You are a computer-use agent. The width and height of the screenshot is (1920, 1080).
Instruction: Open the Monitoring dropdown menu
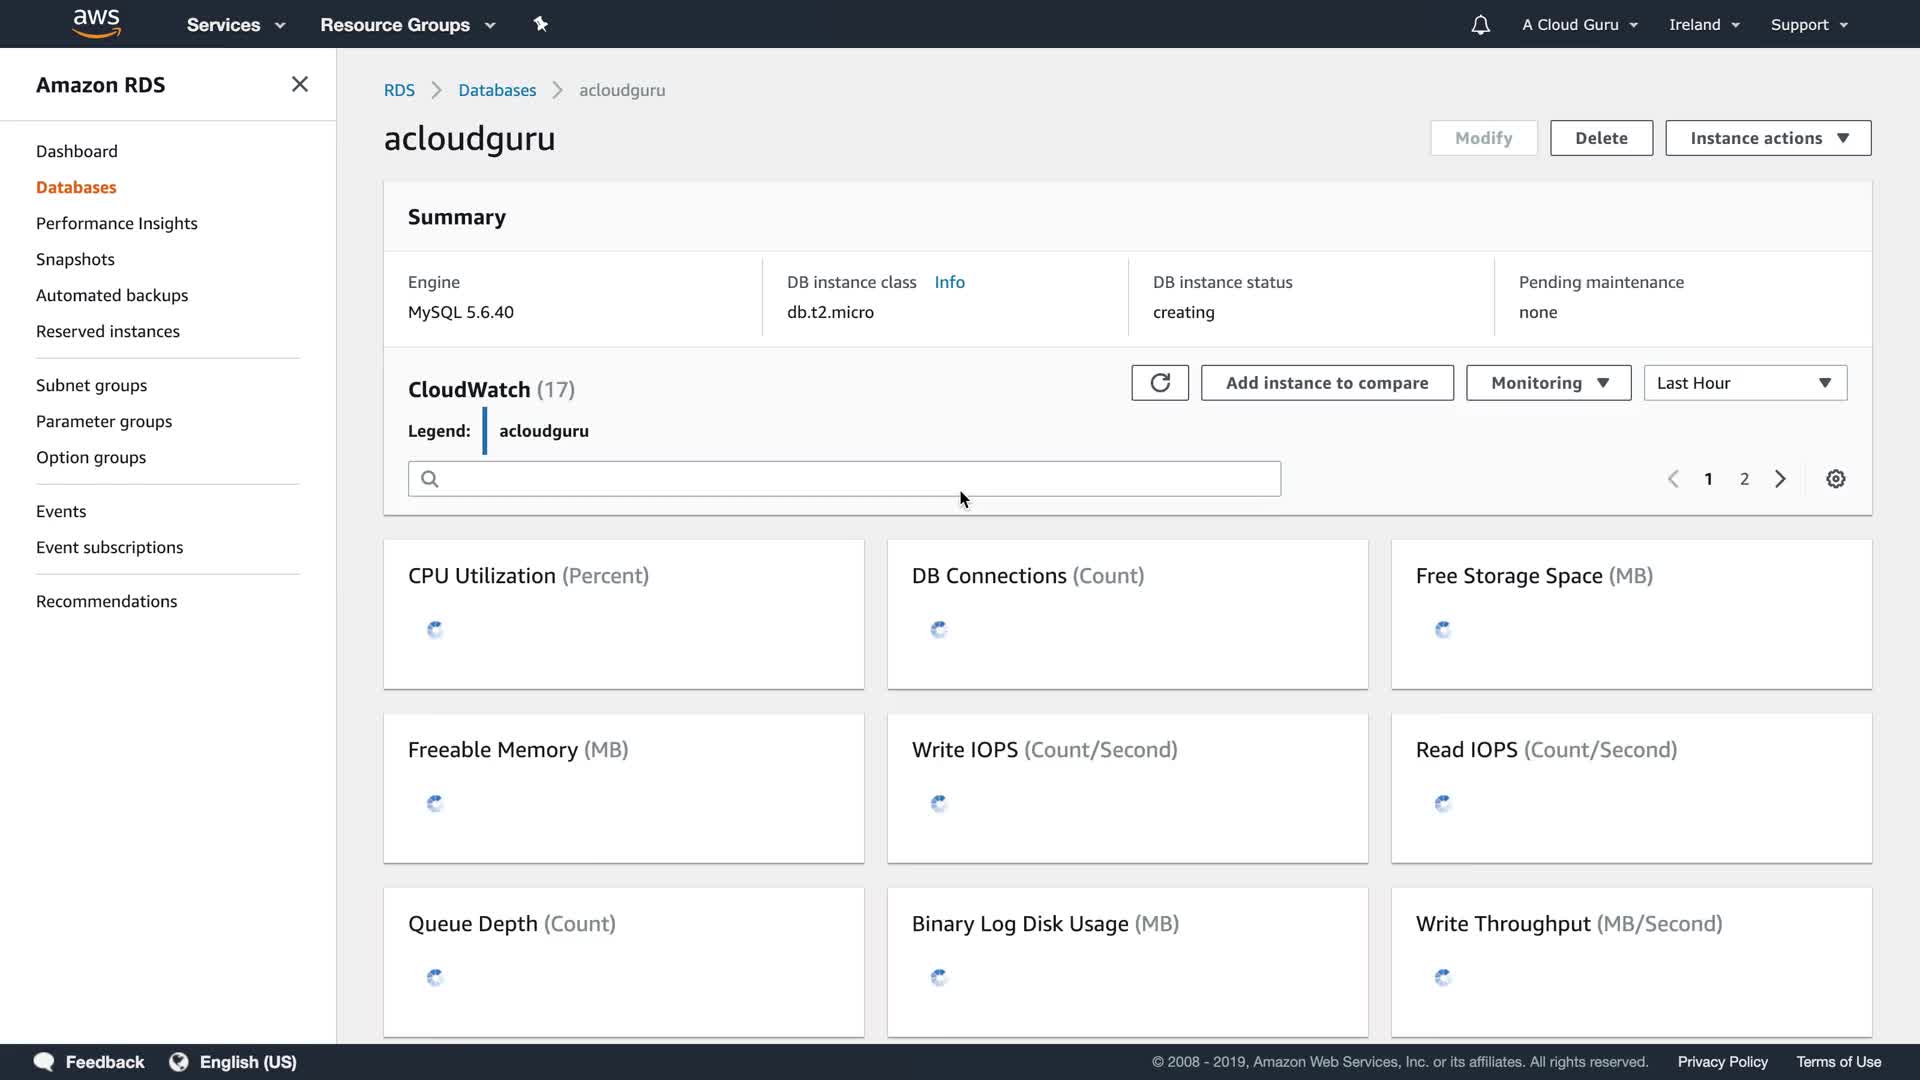point(1548,383)
